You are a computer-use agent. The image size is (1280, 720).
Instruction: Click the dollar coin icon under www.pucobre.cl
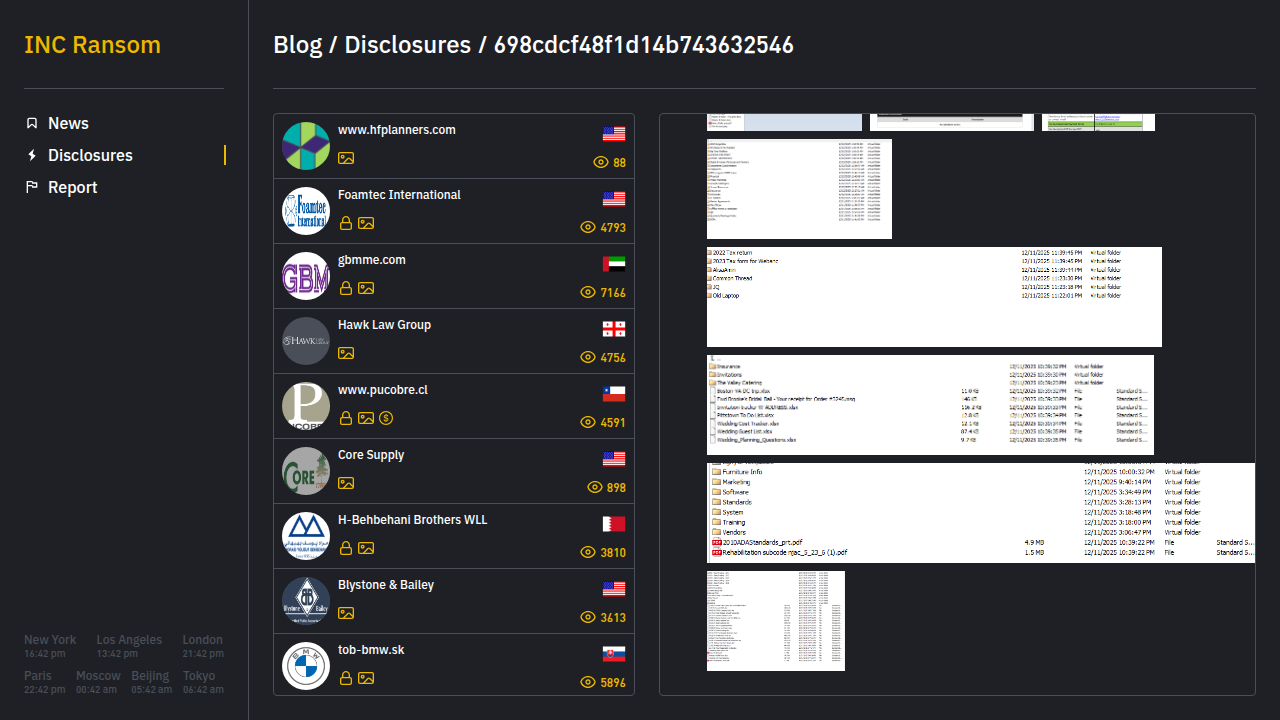(x=386, y=418)
